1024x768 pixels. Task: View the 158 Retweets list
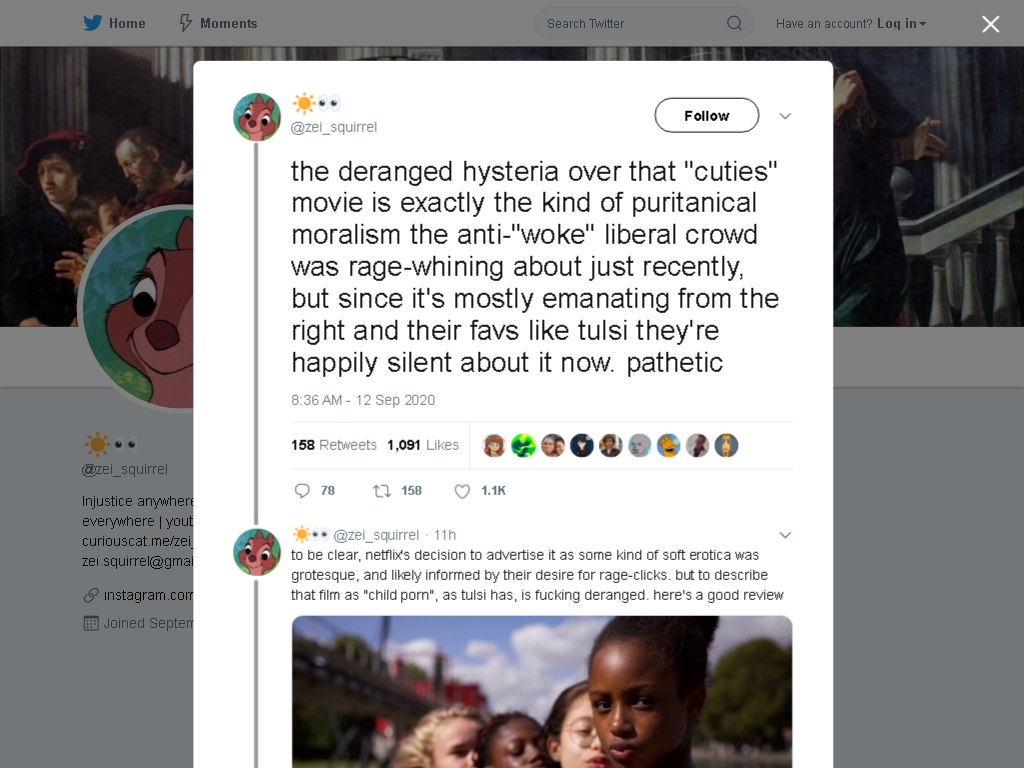[x=334, y=445]
